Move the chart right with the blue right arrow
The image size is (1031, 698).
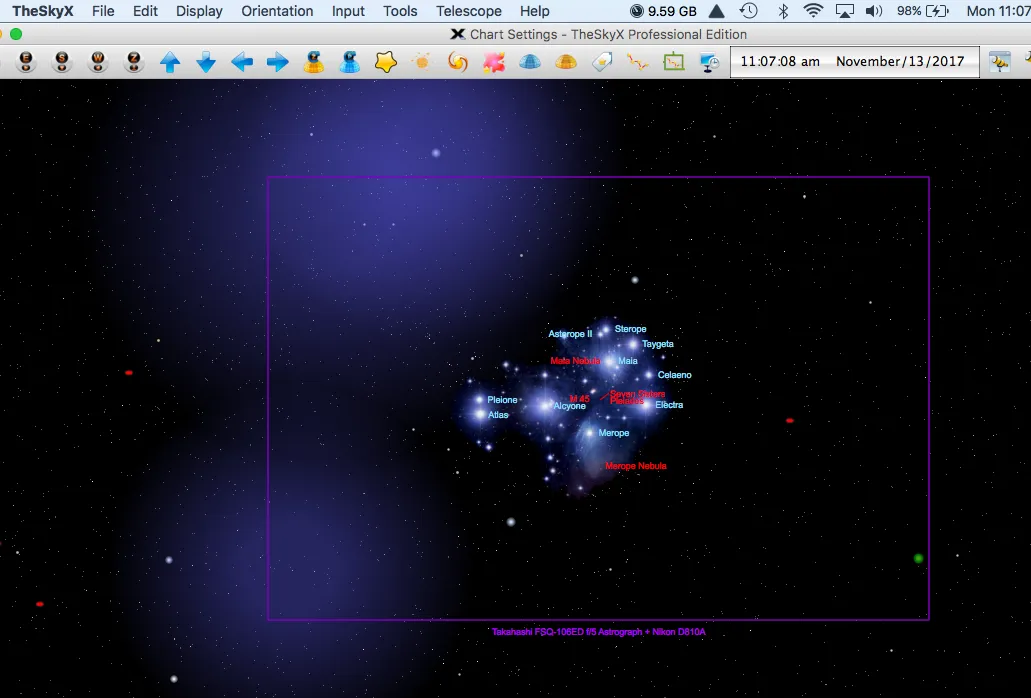pos(277,62)
